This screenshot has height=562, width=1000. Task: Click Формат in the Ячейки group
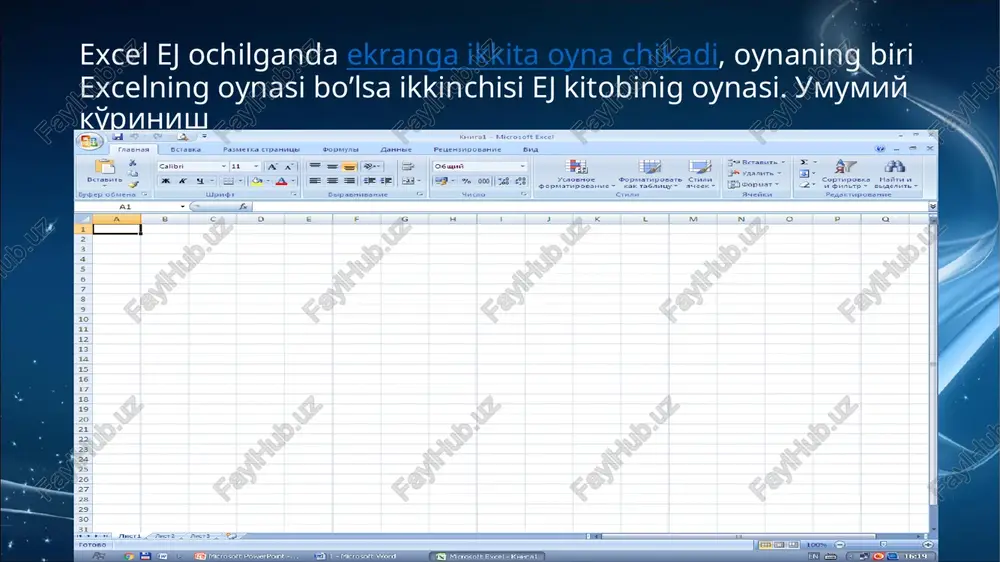[x=753, y=184]
